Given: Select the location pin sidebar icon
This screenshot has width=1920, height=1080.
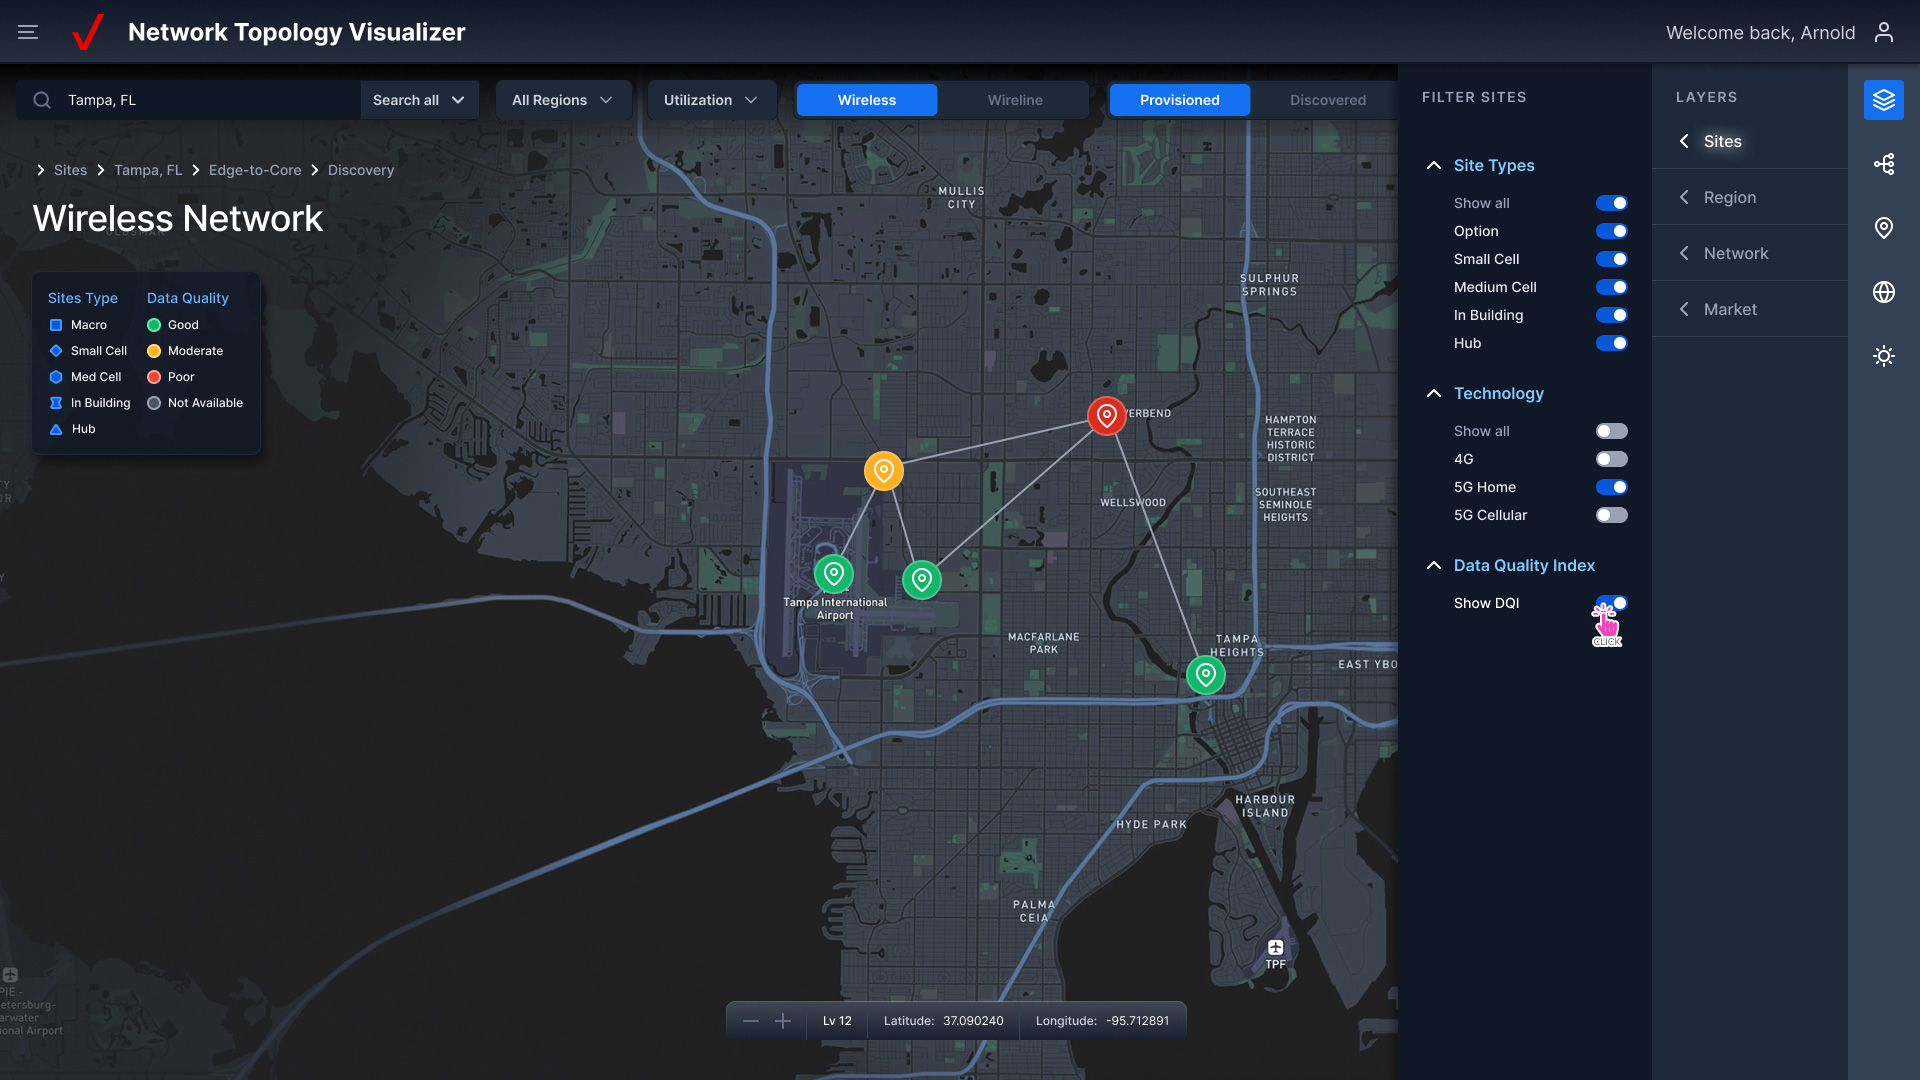Looking at the screenshot, I should point(1884,228).
